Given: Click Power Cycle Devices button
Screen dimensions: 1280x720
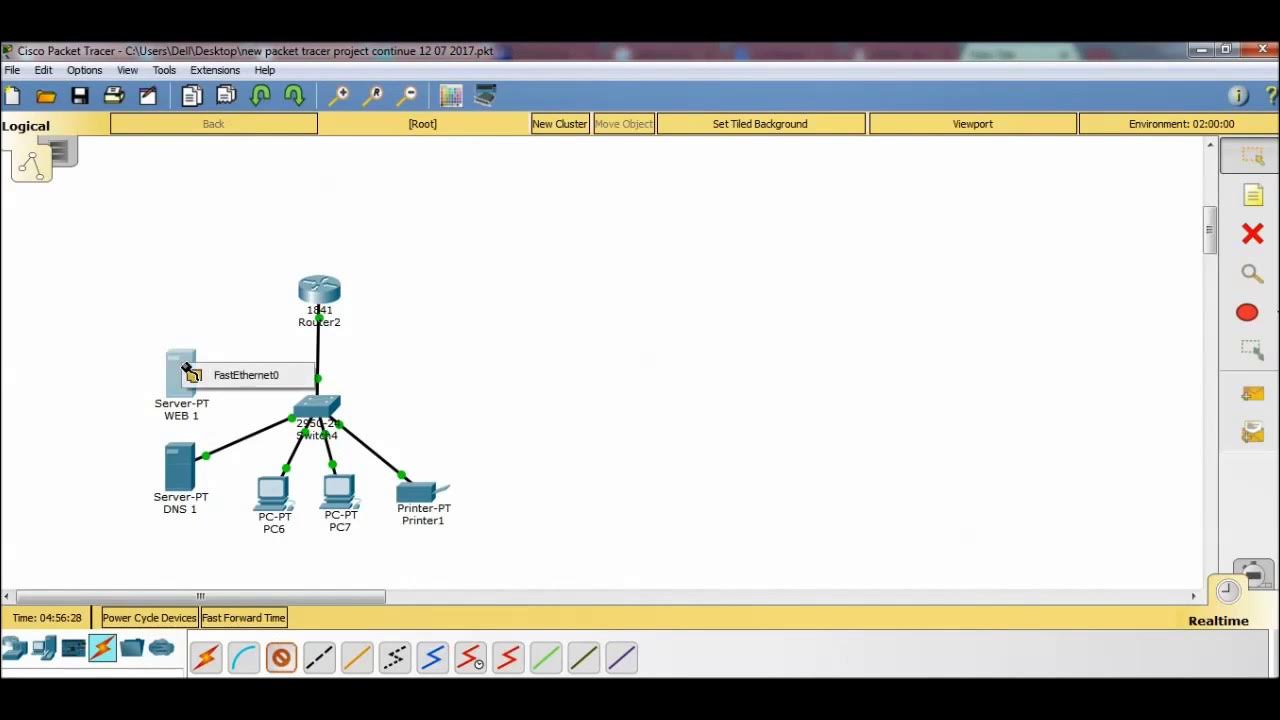Looking at the screenshot, I should (x=149, y=618).
